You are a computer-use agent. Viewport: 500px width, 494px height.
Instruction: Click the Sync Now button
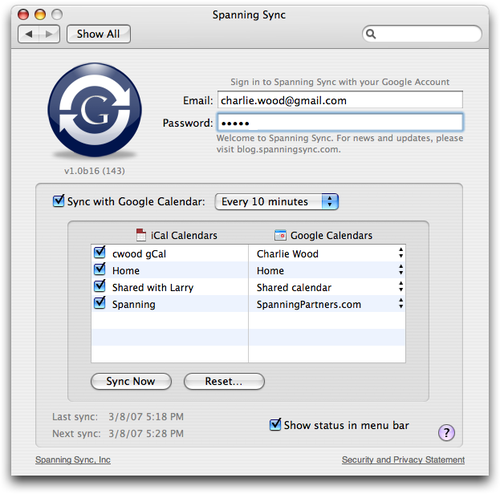point(131,381)
